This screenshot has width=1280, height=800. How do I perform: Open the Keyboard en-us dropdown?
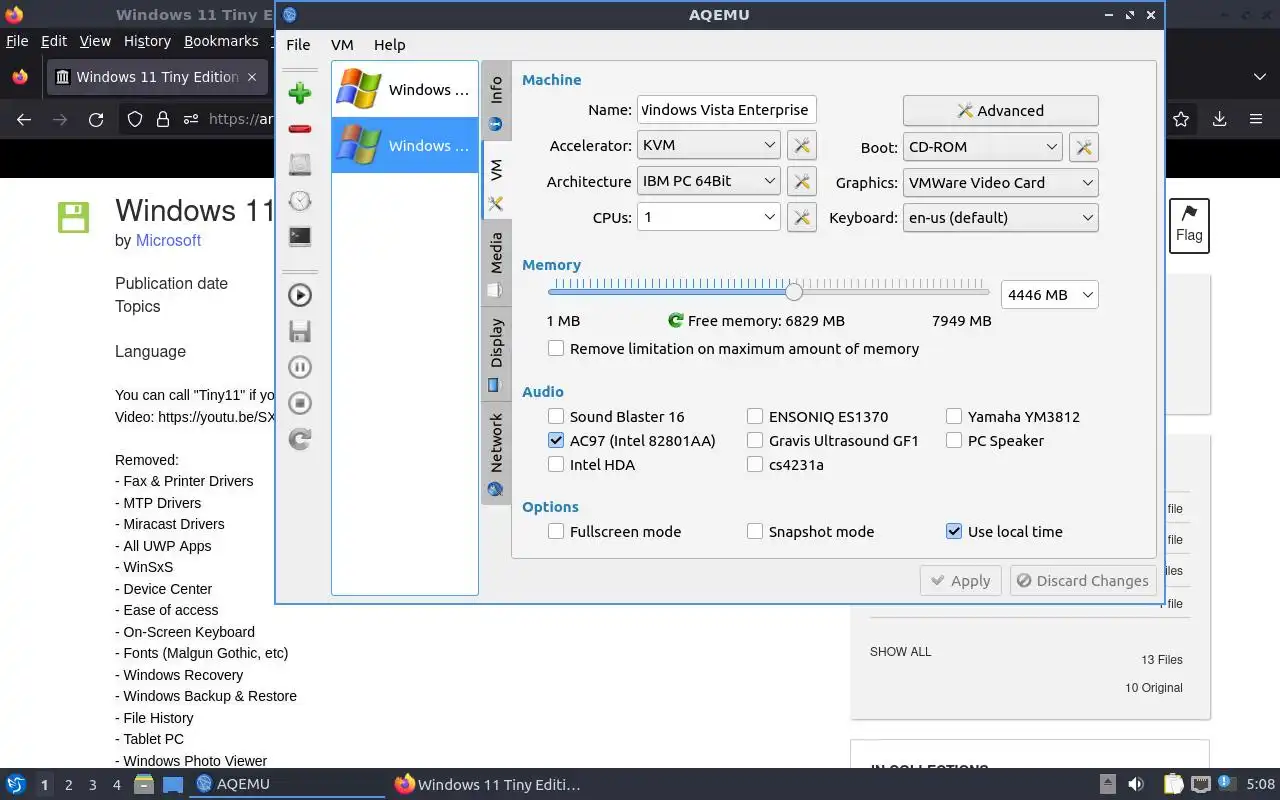pos(1000,218)
